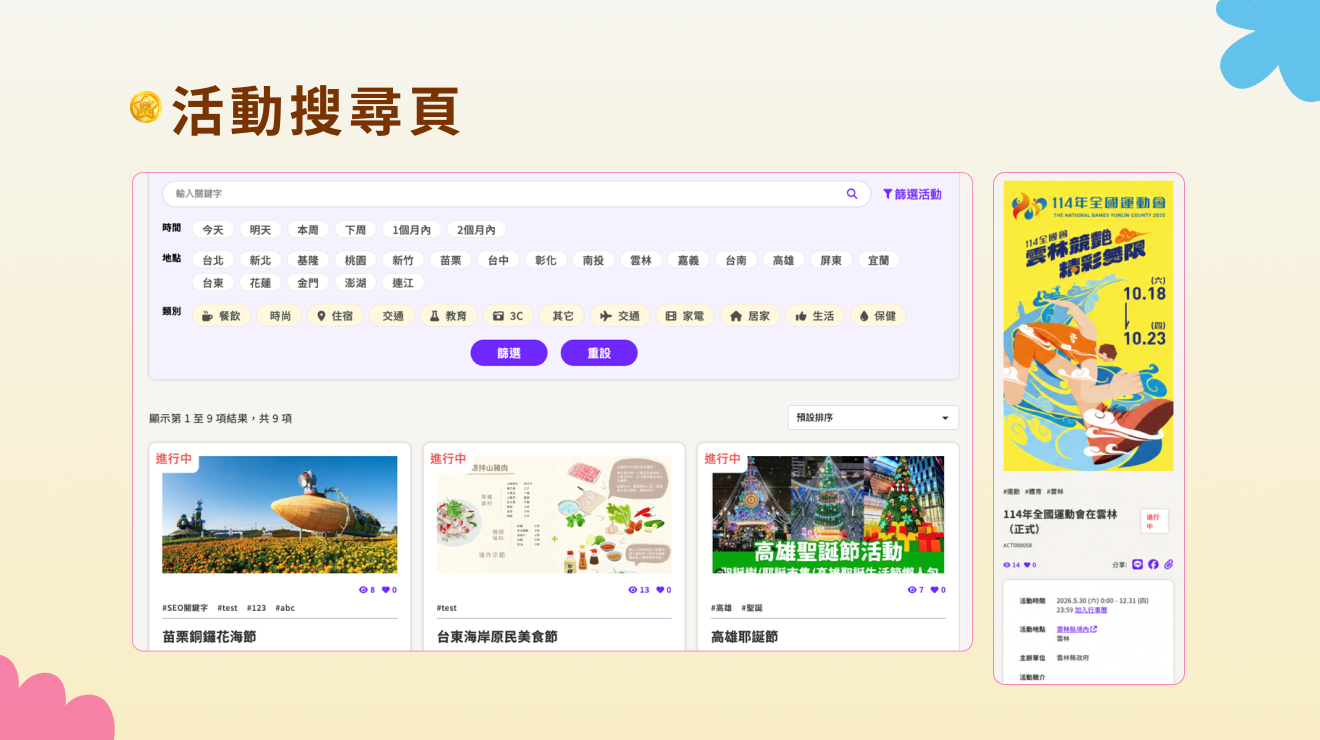
Task: Choose the 新竹 location chip
Action: pyautogui.click(x=403, y=260)
